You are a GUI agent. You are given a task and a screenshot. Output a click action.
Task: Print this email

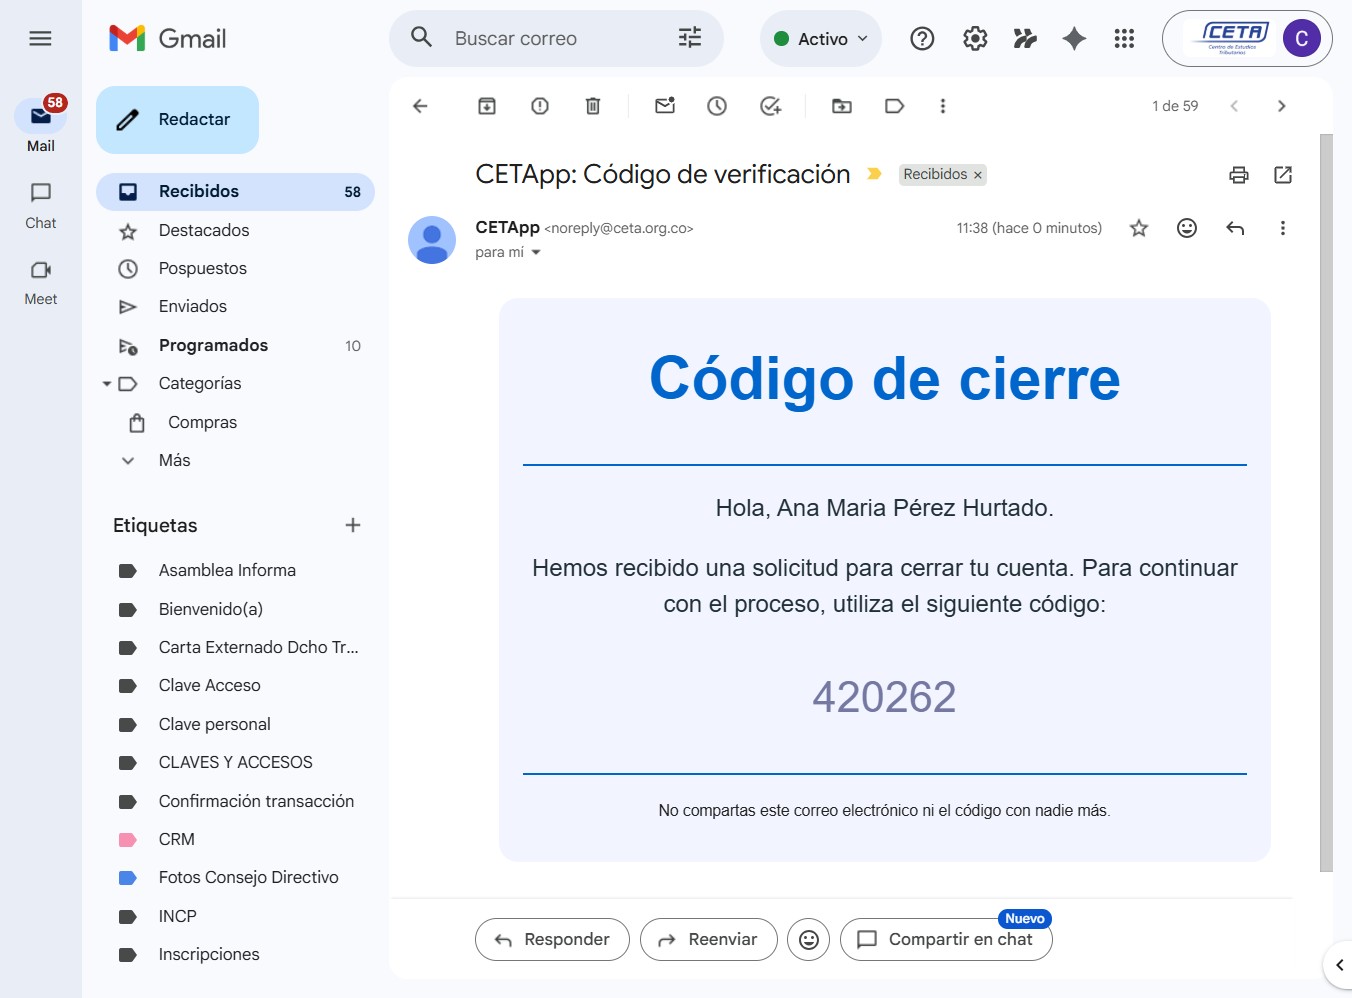click(1239, 175)
